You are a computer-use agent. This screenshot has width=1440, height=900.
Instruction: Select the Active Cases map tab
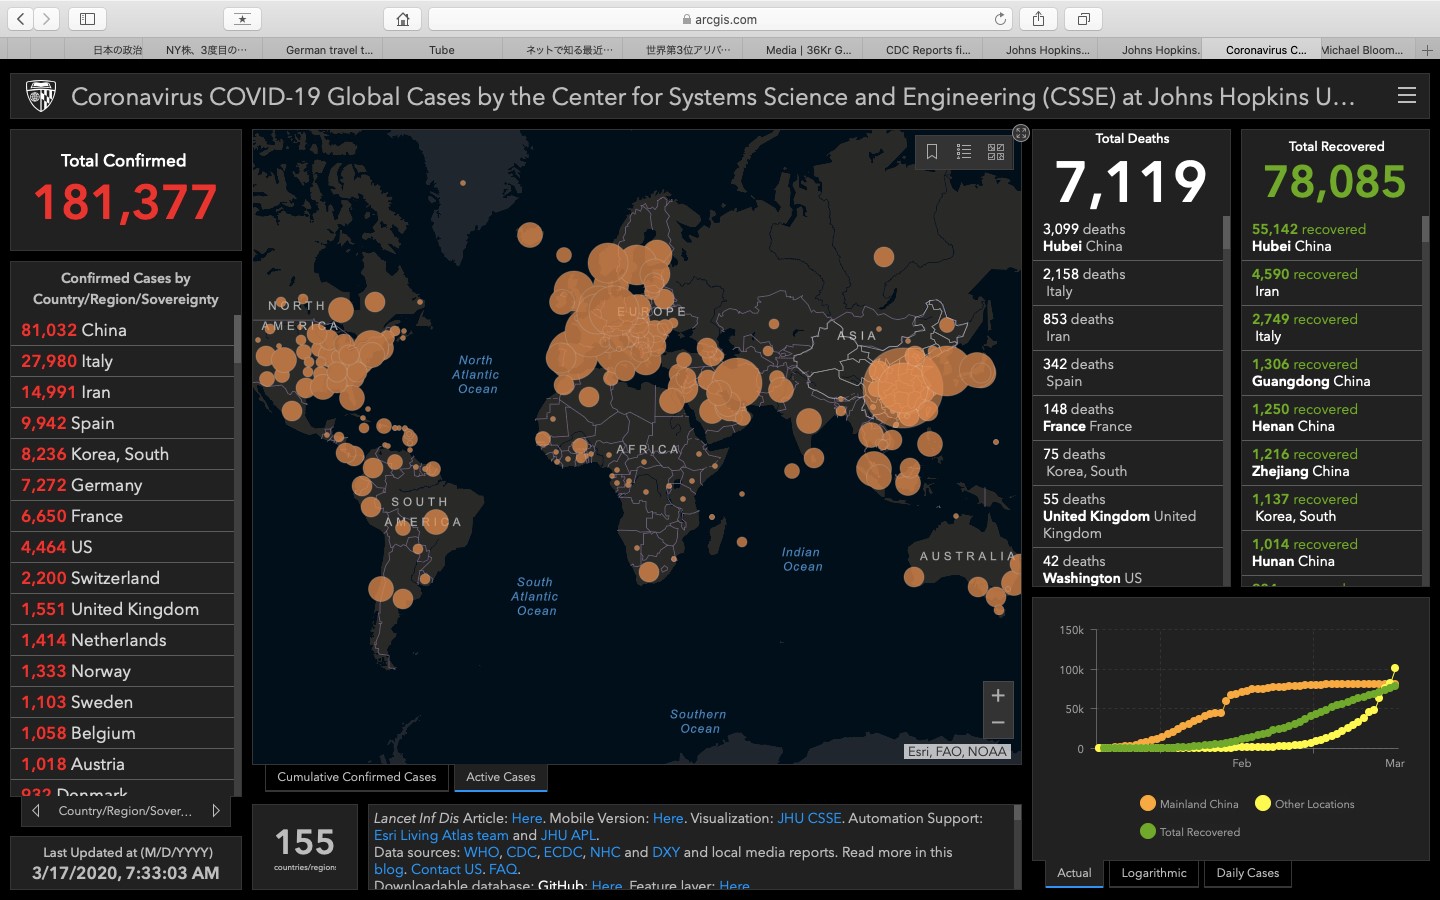(x=501, y=777)
